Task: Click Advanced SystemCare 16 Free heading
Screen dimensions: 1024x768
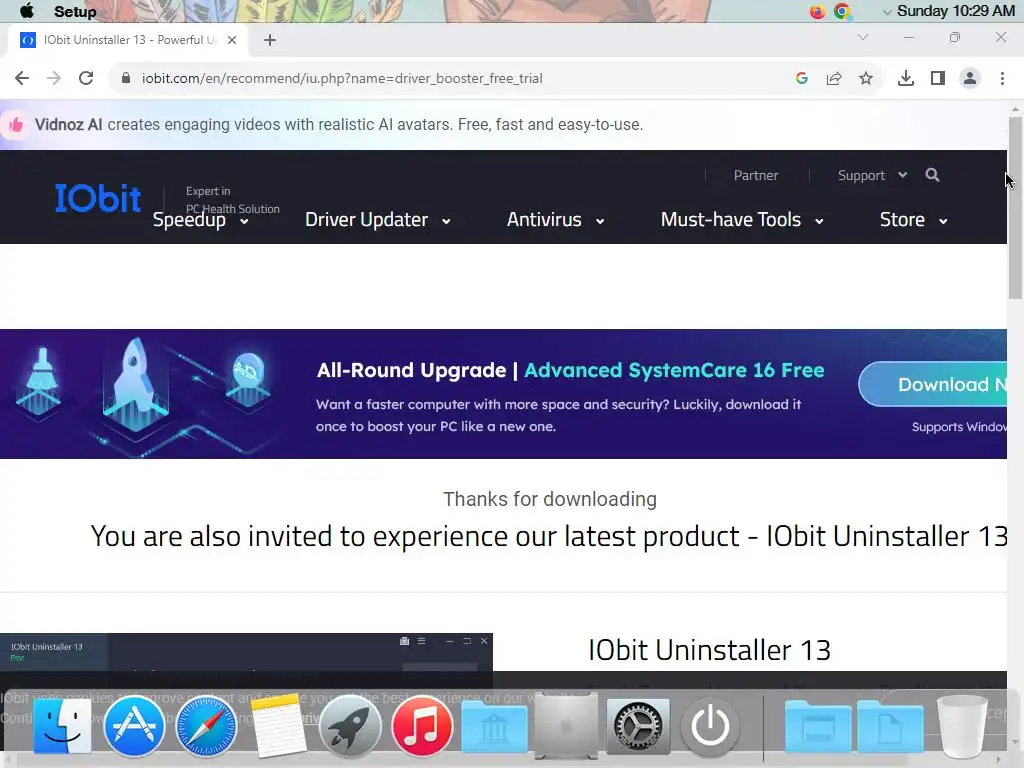Action: pyautogui.click(x=674, y=370)
